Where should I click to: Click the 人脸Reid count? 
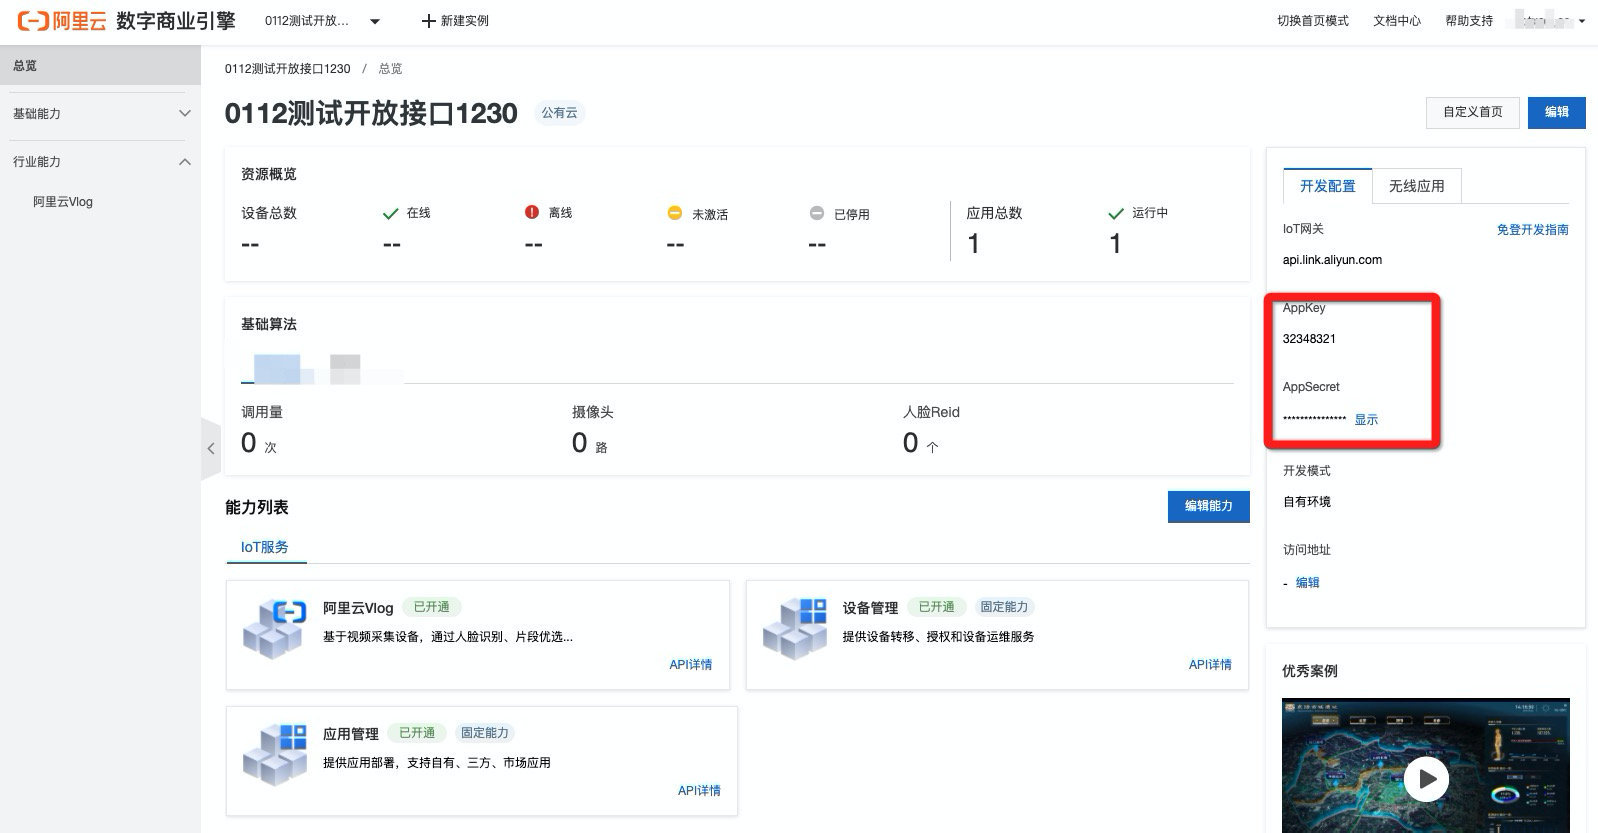tap(910, 442)
